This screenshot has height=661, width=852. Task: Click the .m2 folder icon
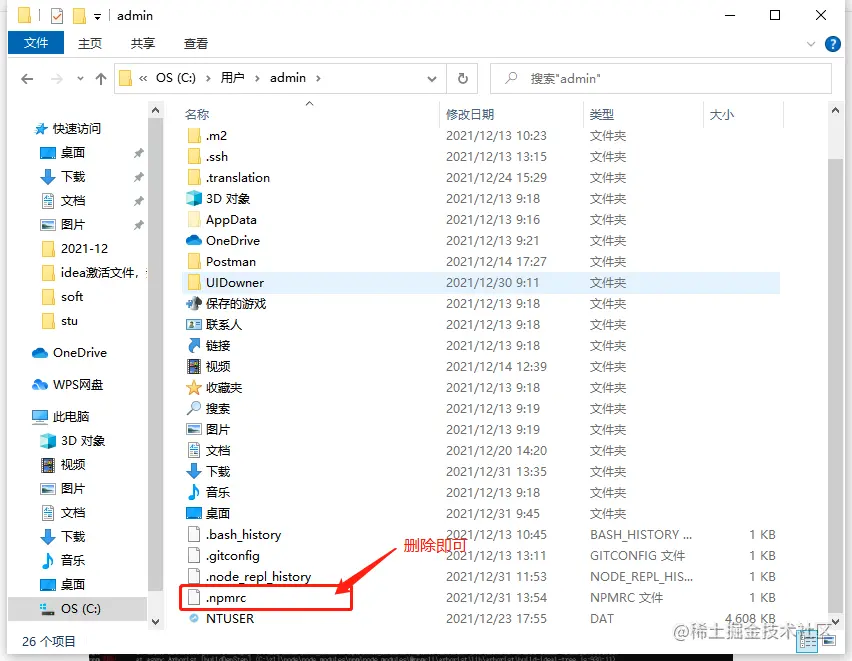click(x=194, y=135)
